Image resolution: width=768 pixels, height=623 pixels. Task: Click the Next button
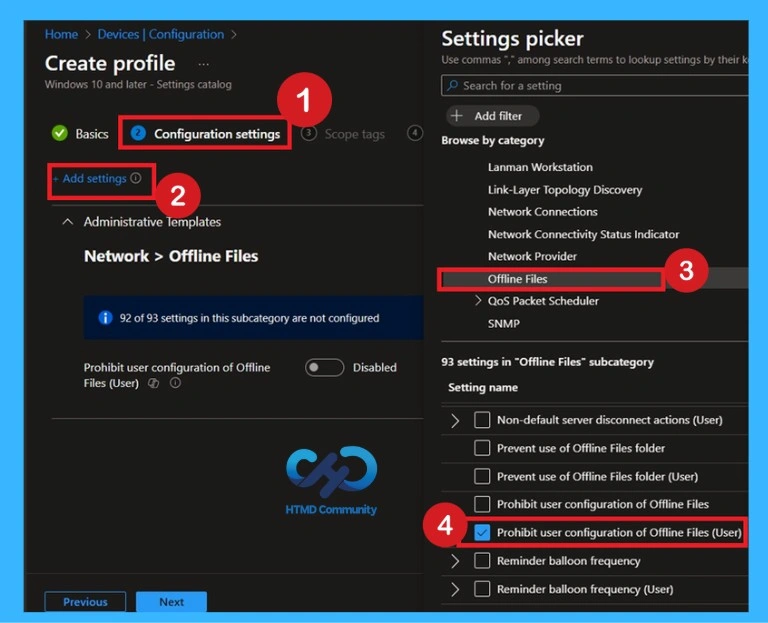[x=171, y=601]
